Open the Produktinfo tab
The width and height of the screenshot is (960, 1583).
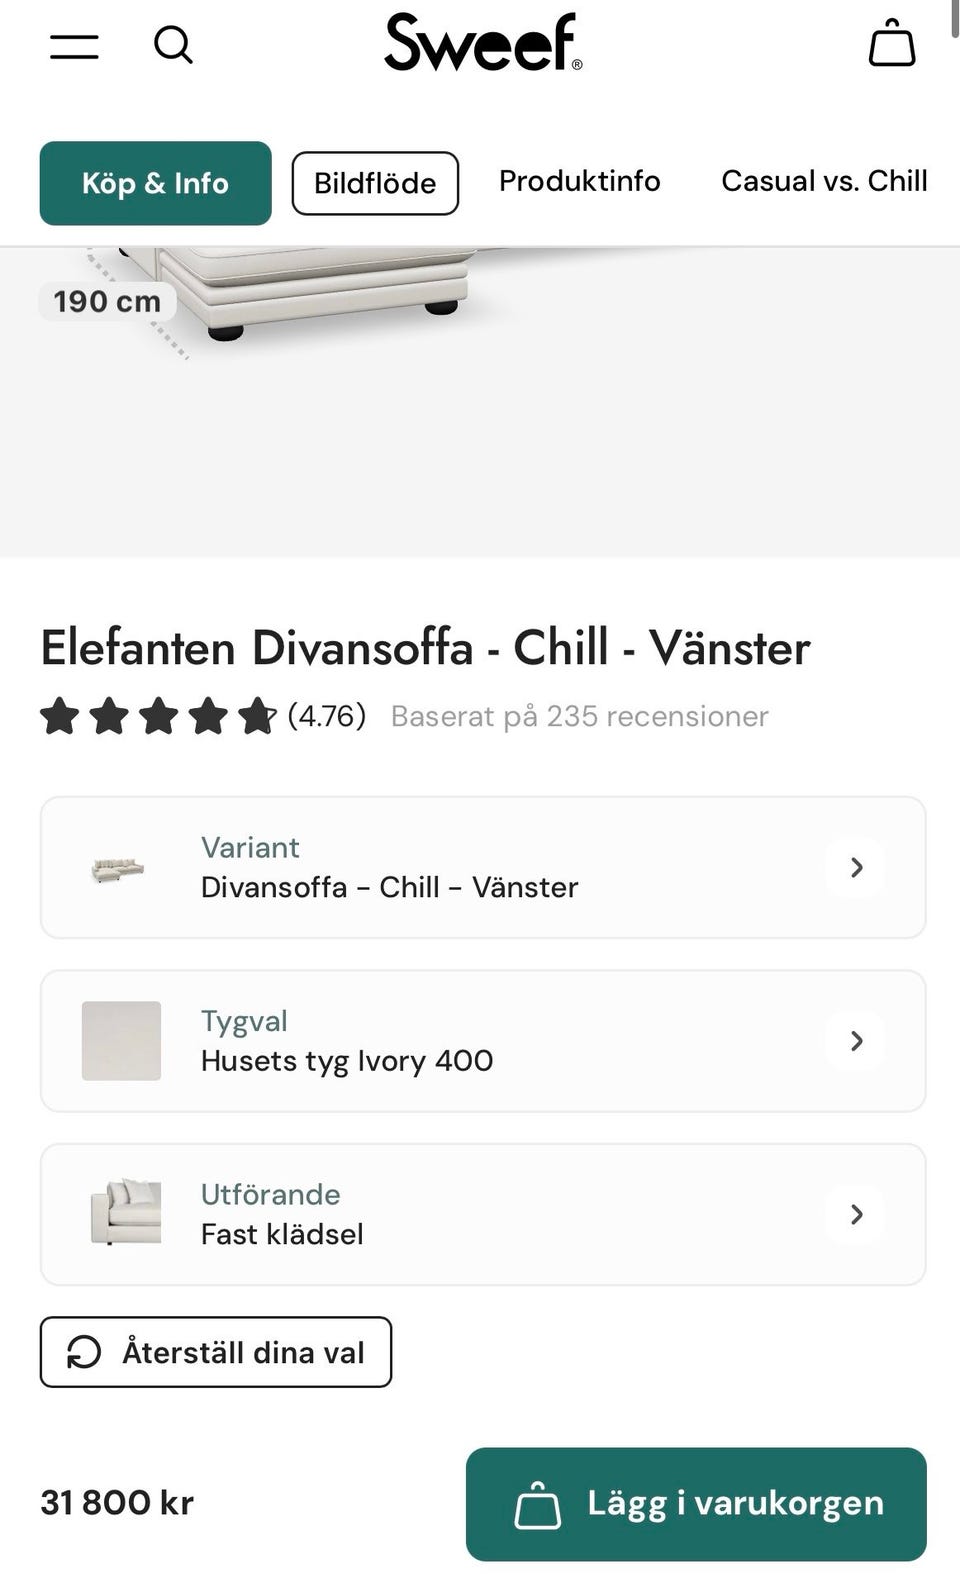[x=580, y=181]
